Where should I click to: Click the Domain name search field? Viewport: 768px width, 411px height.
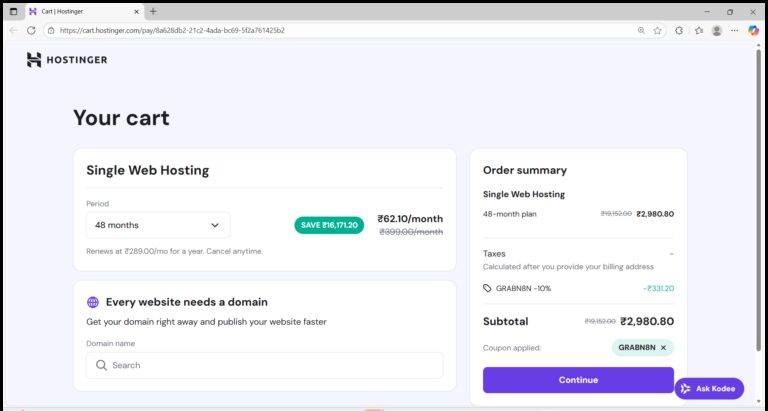[265, 365]
